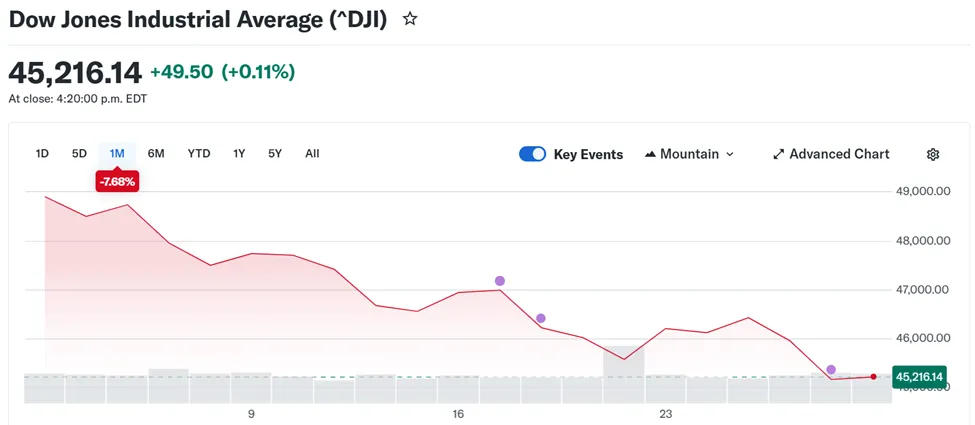Switch to the YTD time range
Viewport: 975px width, 425px height.
point(199,153)
